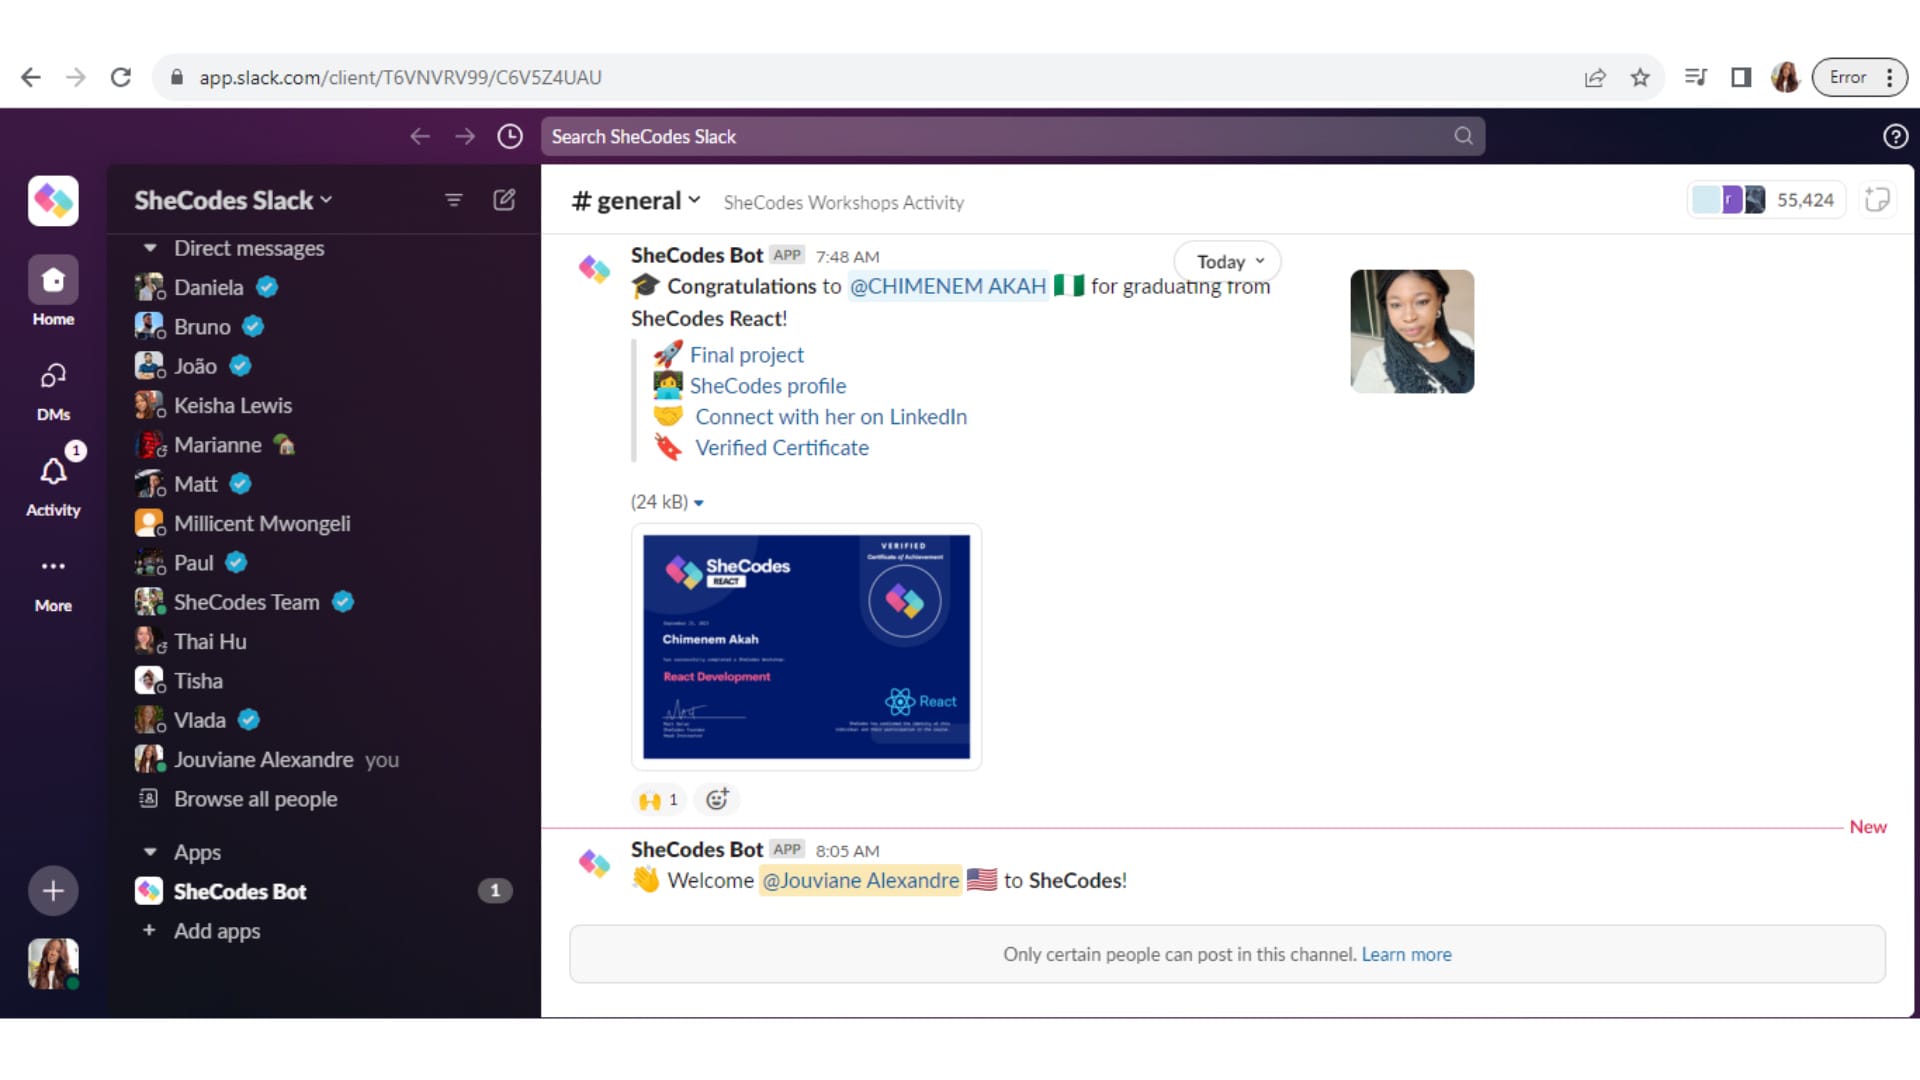Click the add reaction emoji icon

[x=717, y=799]
